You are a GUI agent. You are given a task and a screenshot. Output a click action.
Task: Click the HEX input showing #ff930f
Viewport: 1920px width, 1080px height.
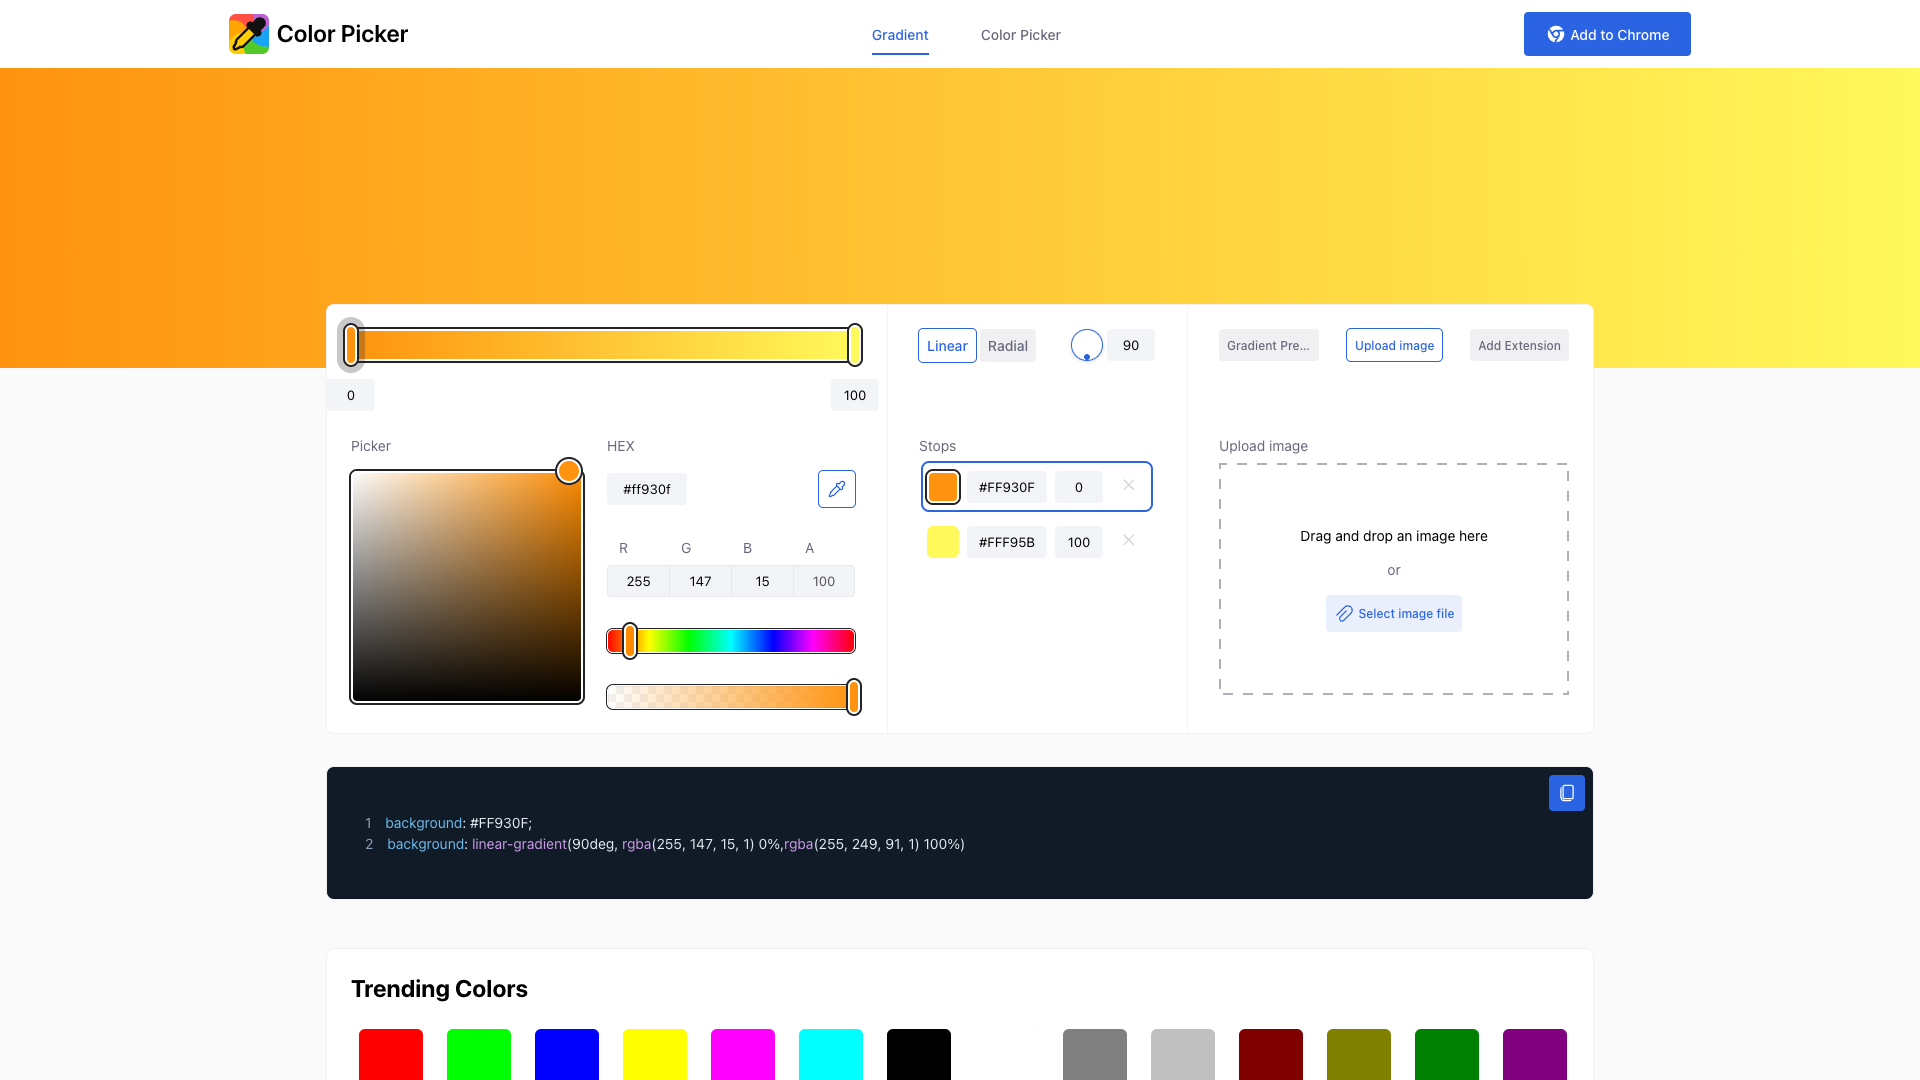[646, 489]
